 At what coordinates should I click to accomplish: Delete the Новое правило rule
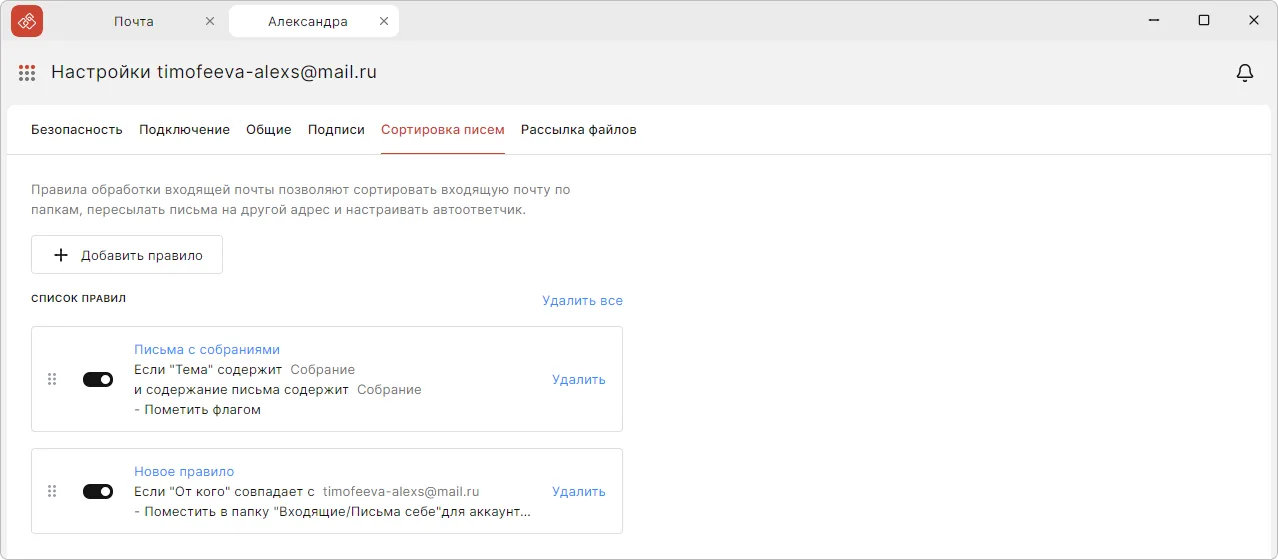tap(579, 491)
